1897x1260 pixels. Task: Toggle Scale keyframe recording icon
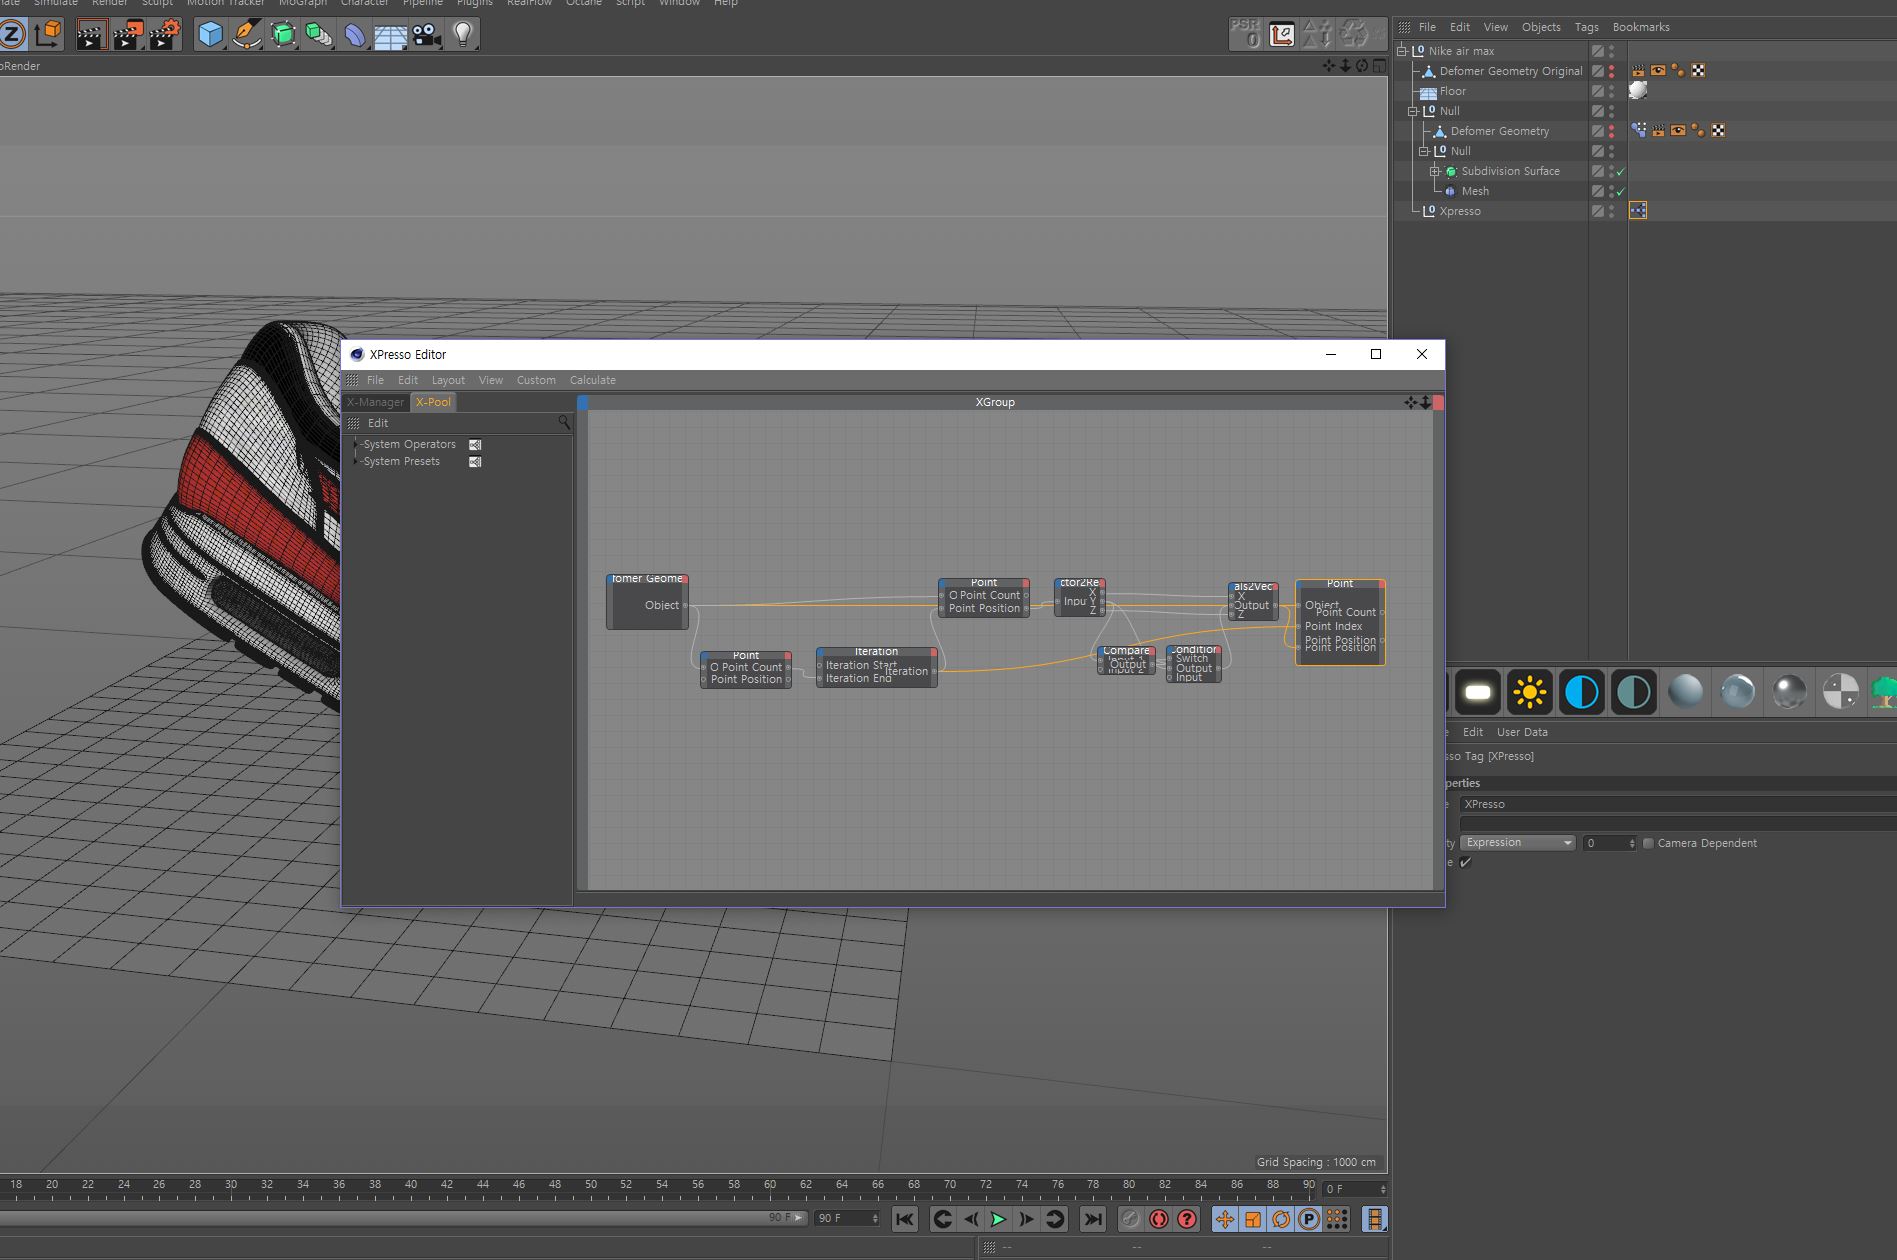[1253, 1219]
